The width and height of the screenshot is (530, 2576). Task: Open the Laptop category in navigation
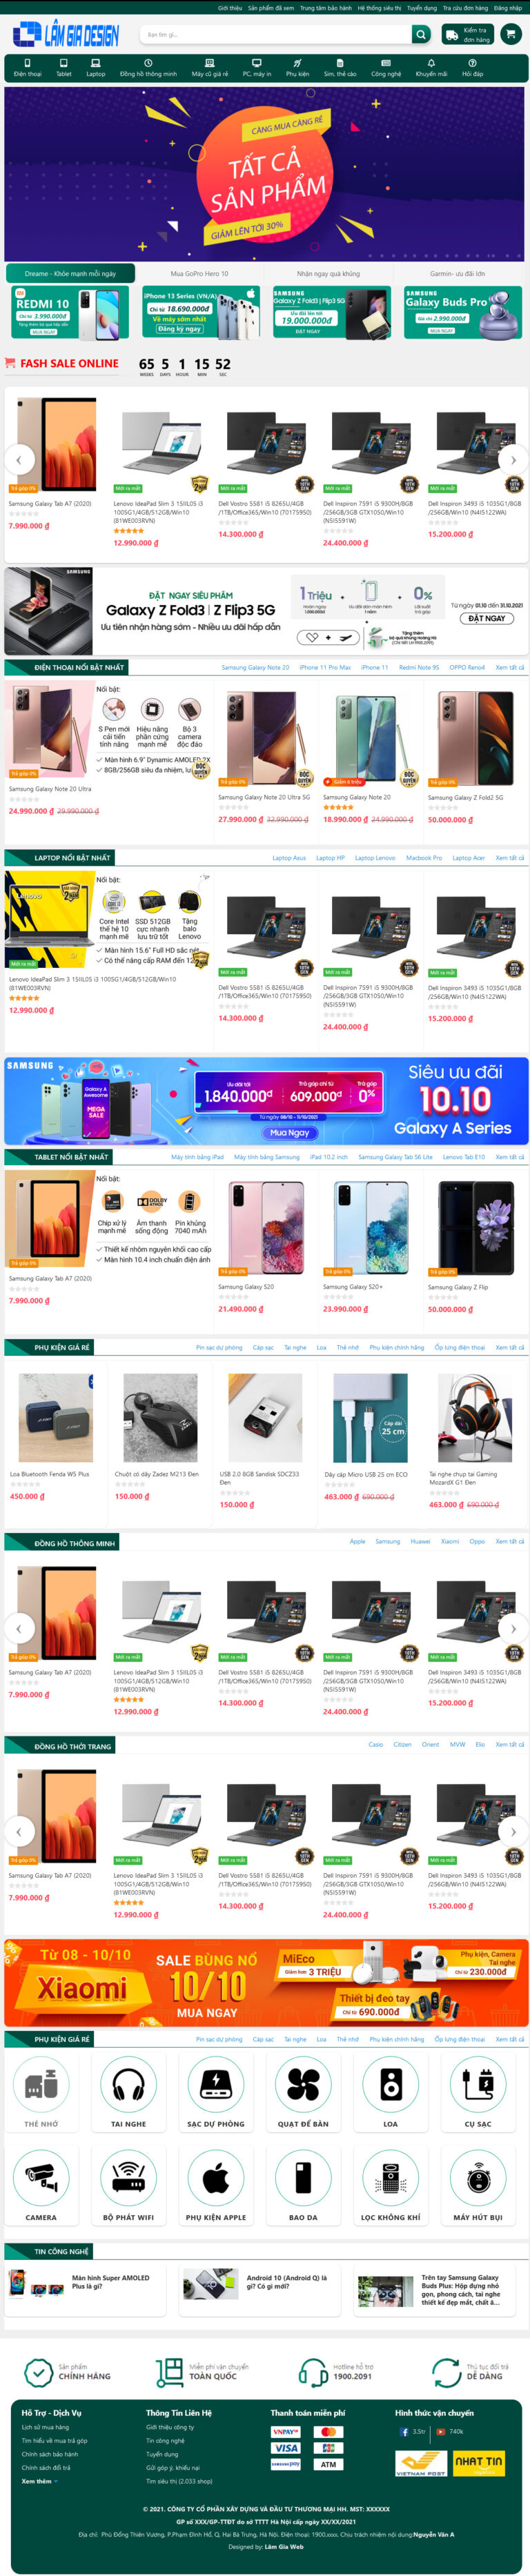[96, 68]
